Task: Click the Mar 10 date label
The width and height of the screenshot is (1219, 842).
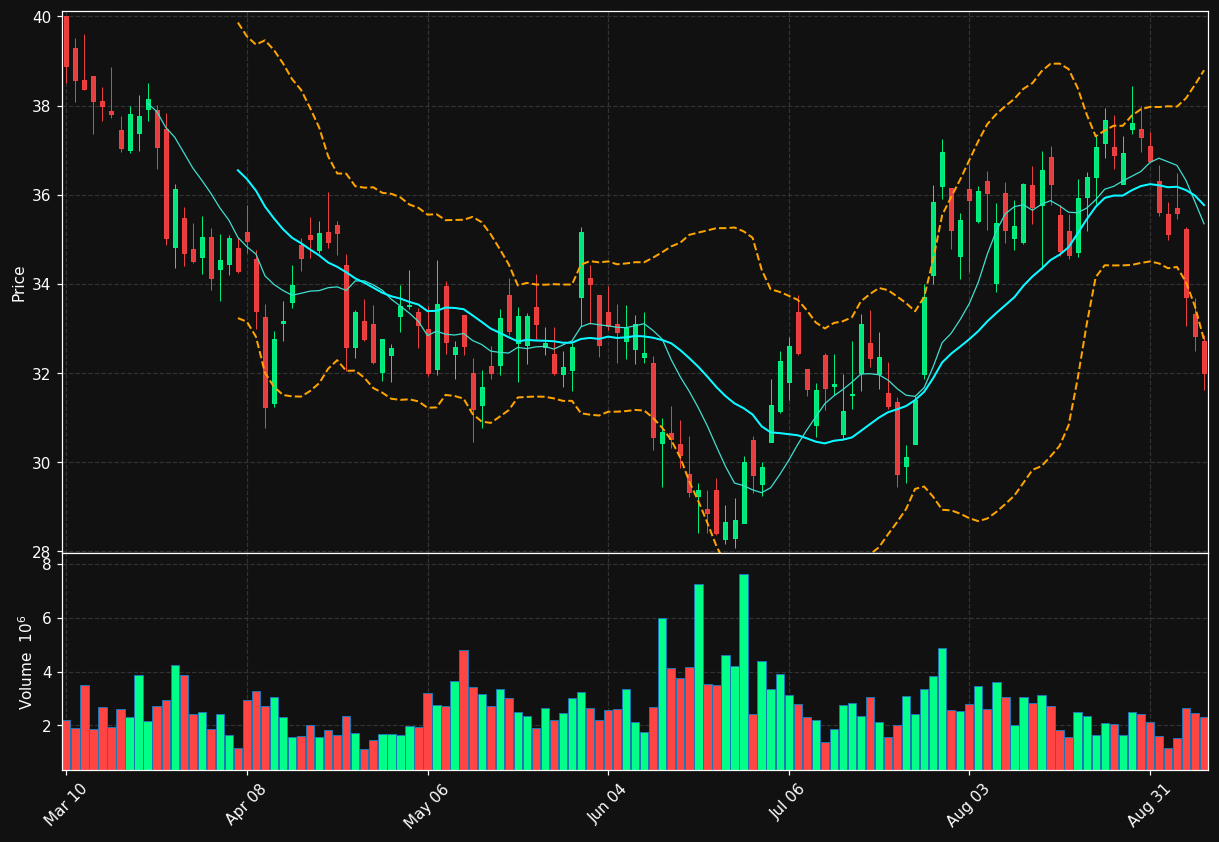Action: [x=64, y=804]
